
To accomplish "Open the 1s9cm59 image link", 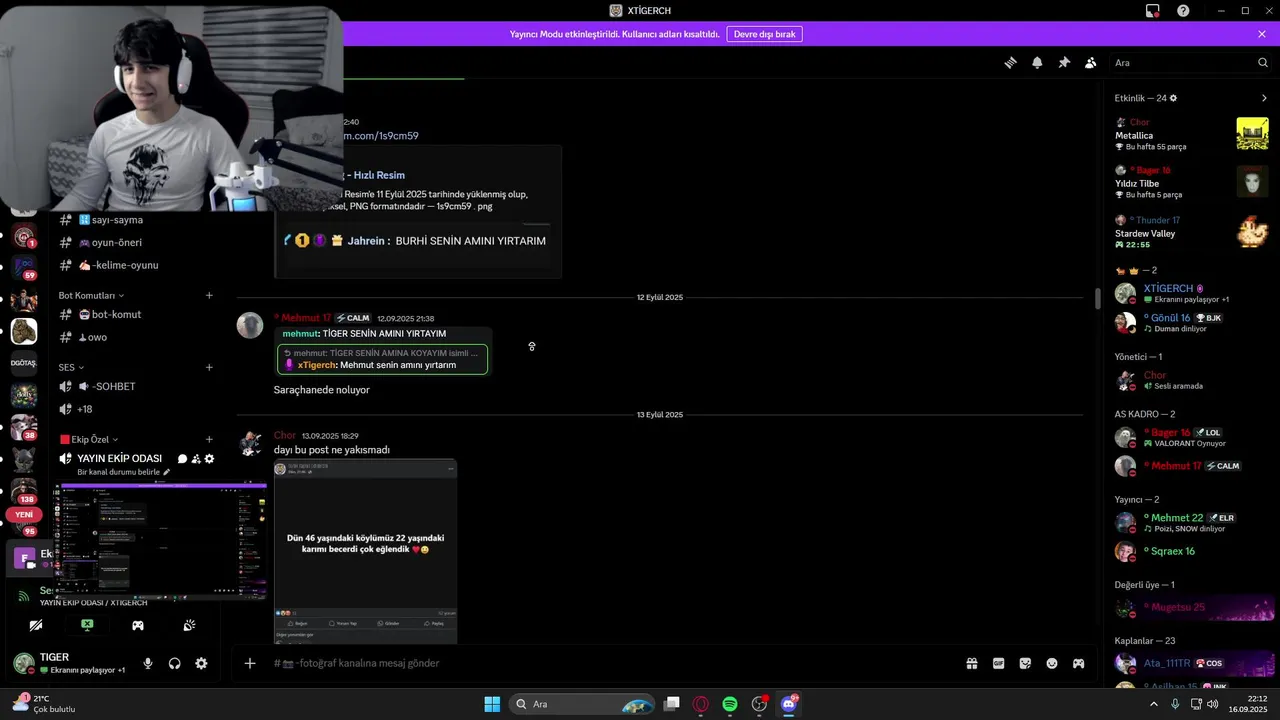I will (x=382, y=136).
